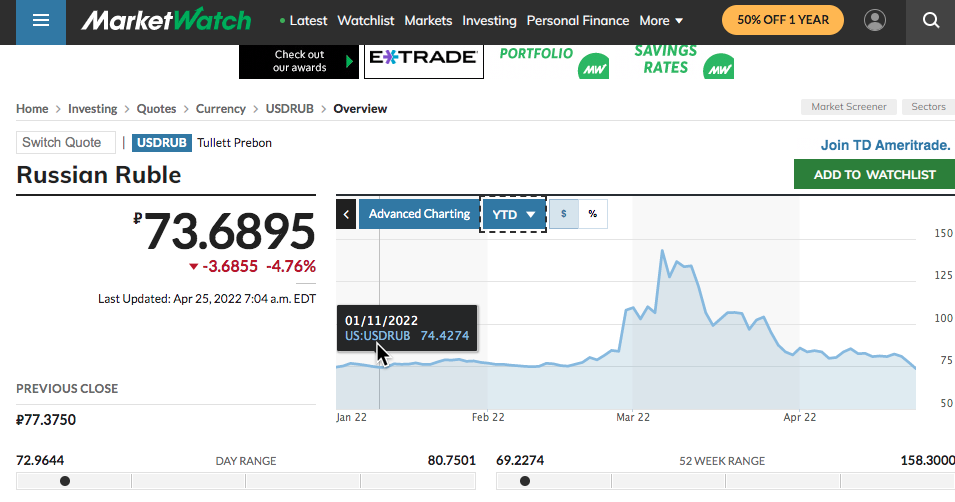This screenshot has height=502, width=955.
Task: Open the Watchlist menu item
Action: [x=366, y=21]
